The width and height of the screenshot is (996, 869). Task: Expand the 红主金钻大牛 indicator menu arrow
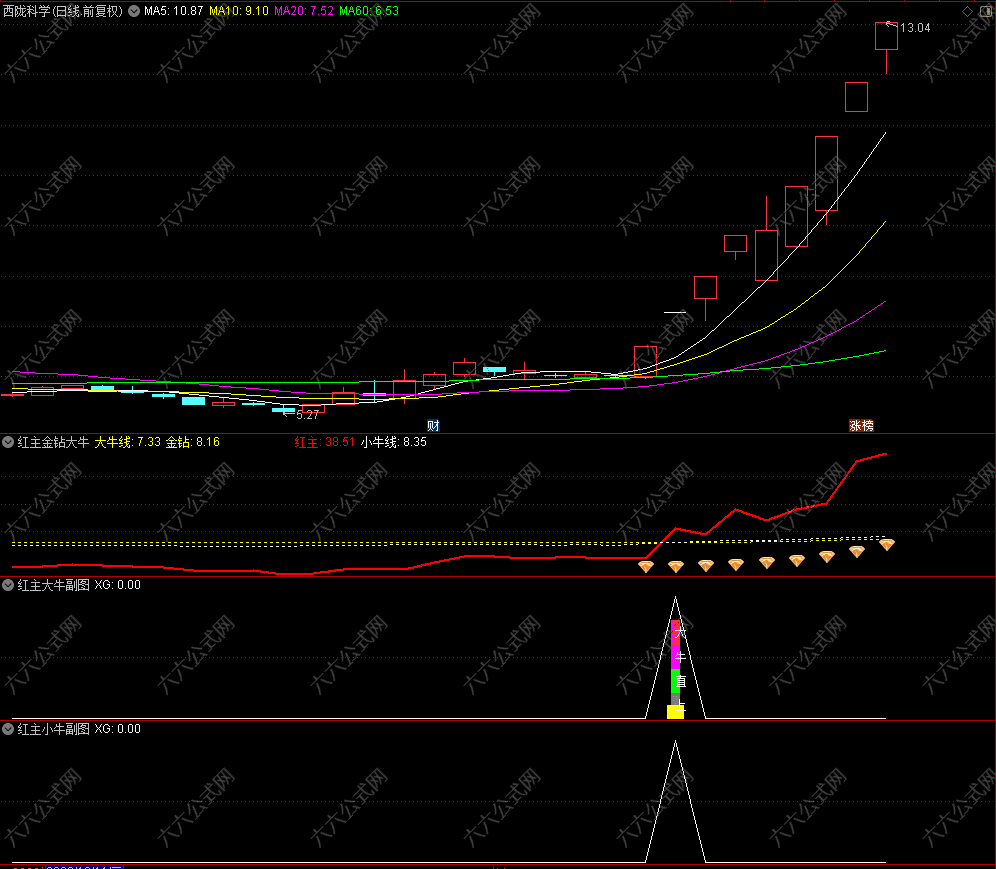tap(9, 441)
